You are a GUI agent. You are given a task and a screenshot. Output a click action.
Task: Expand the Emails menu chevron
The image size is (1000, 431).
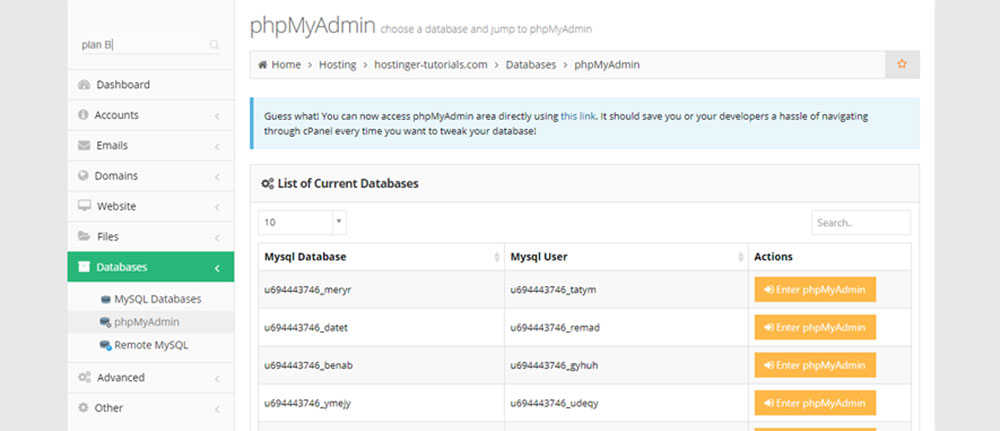217,147
